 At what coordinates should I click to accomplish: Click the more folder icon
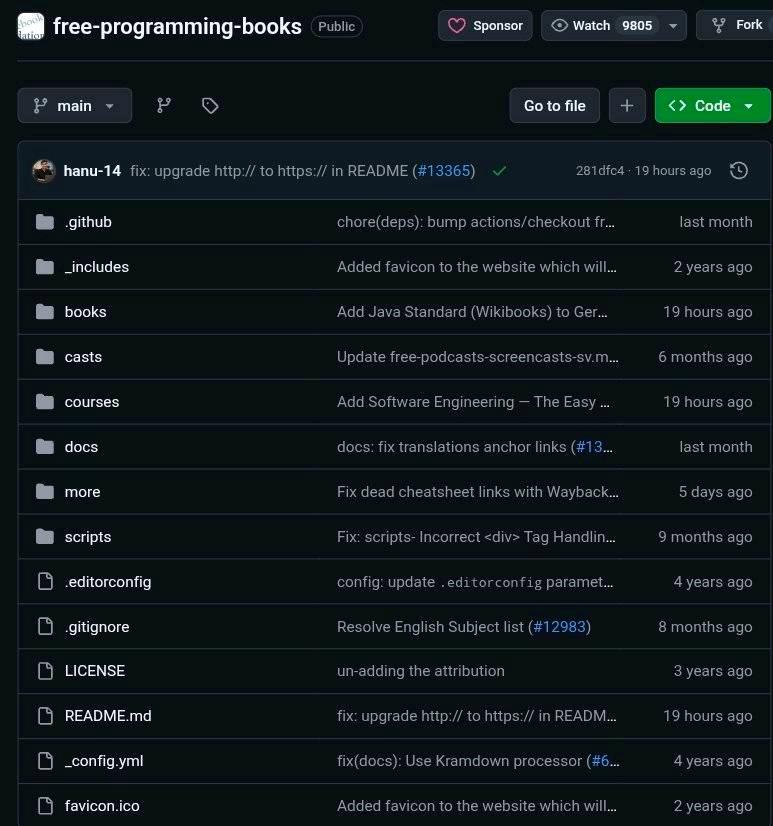coord(45,492)
